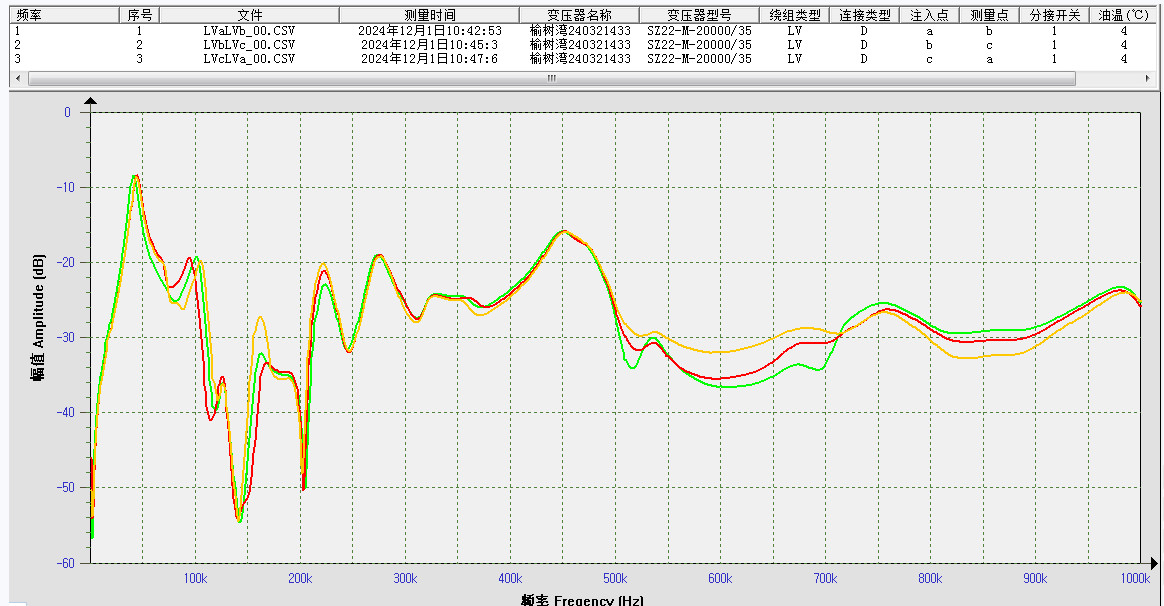
Task: Click the 变压器名称 column header
Action: coord(580,16)
